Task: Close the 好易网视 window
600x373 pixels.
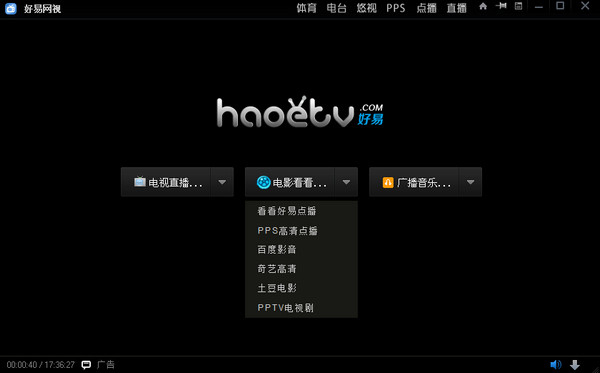Action: (x=585, y=6)
